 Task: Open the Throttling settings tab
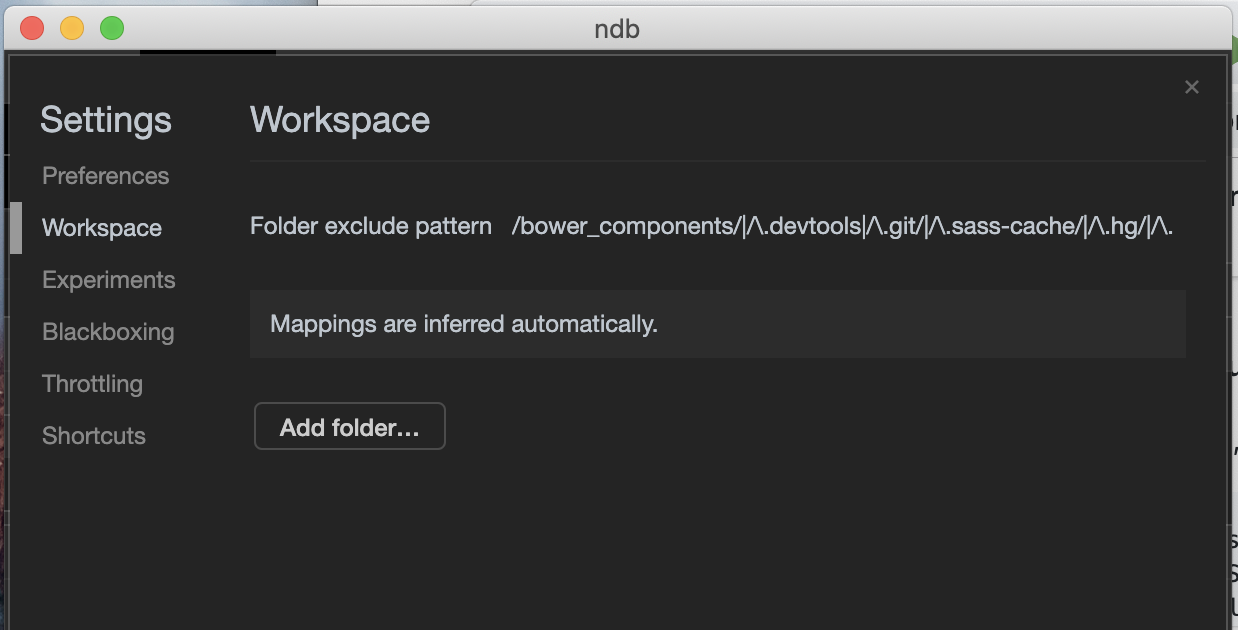pyautogui.click(x=92, y=384)
